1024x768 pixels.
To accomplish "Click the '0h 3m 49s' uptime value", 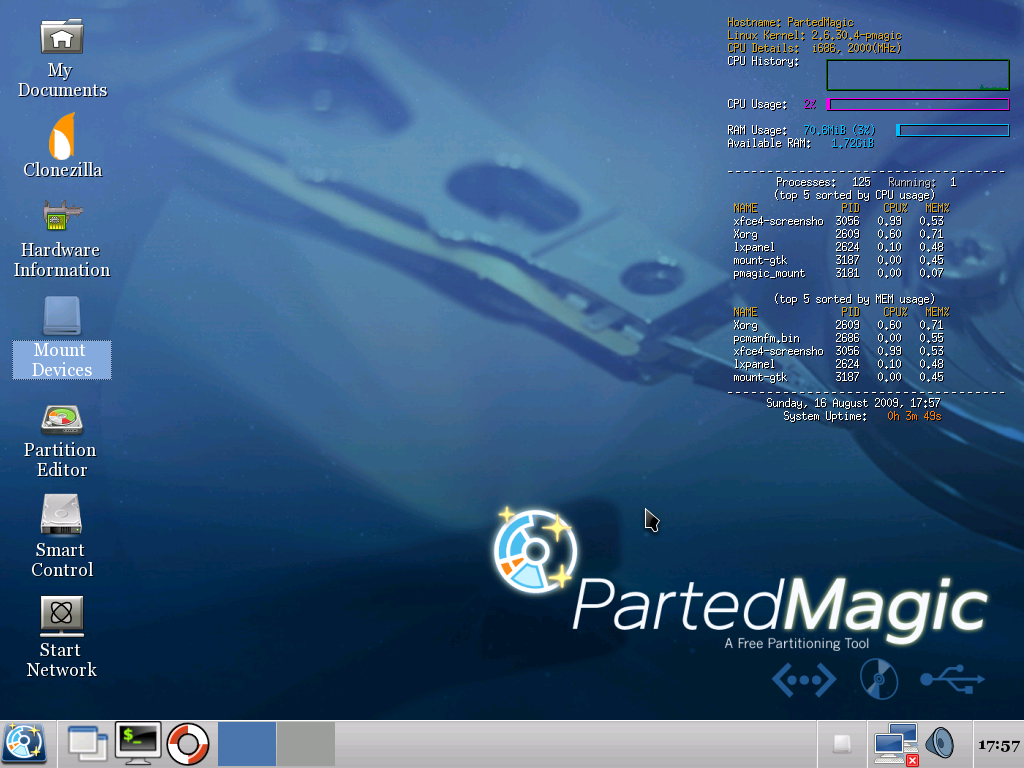I will click(x=914, y=416).
